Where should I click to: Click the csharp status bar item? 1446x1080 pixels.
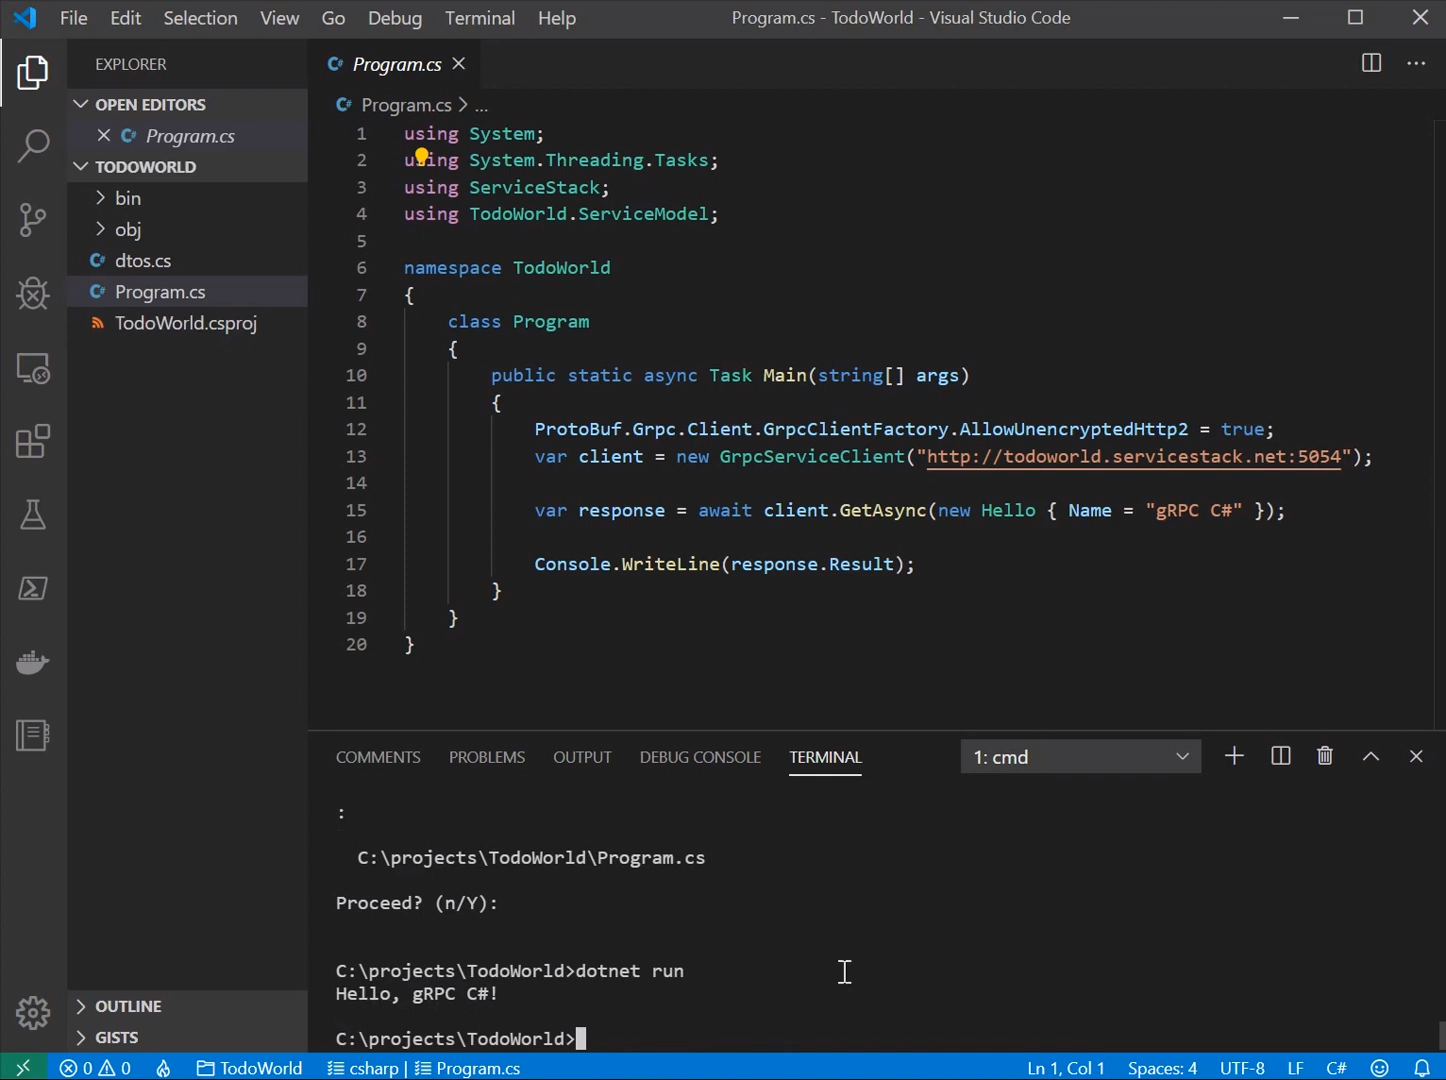pos(363,1068)
